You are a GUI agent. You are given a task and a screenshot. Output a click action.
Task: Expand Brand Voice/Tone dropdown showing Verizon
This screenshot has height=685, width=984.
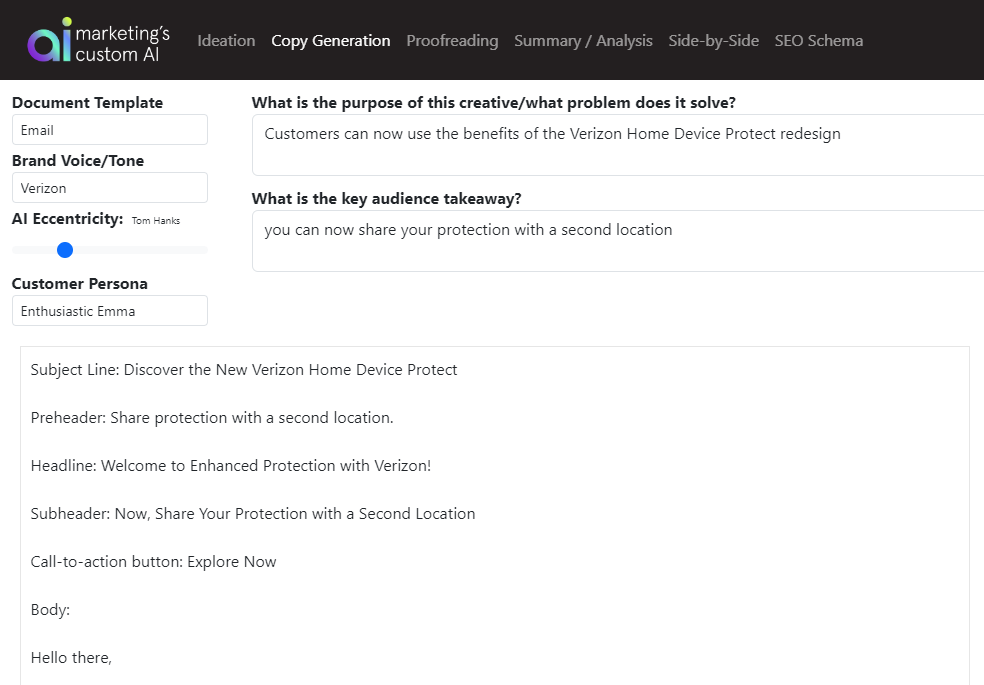[110, 188]
